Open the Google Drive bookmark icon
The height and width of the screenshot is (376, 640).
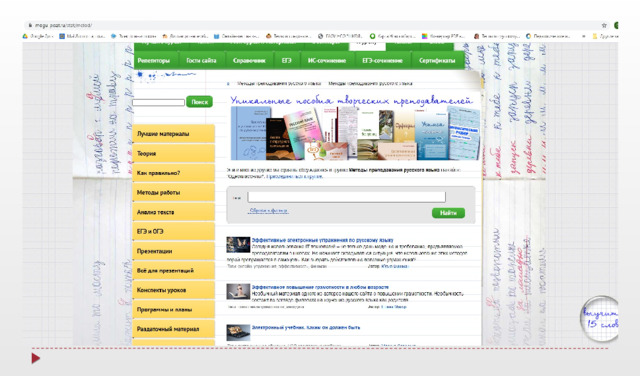(25, 36)
